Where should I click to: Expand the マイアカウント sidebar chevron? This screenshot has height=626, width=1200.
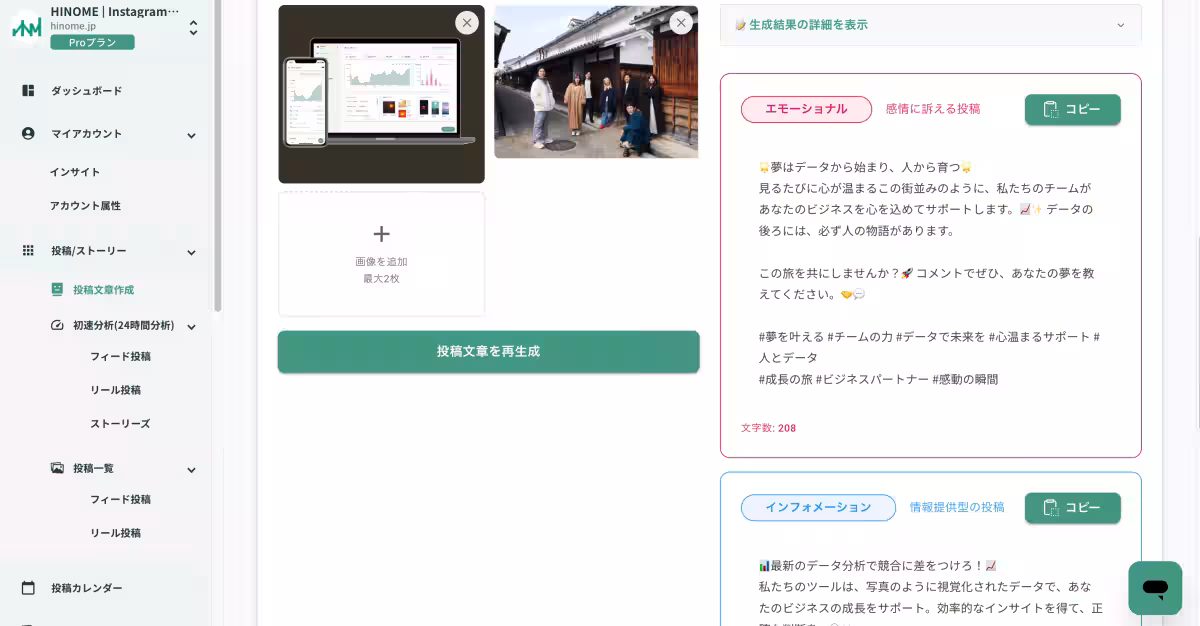point(190,133)
